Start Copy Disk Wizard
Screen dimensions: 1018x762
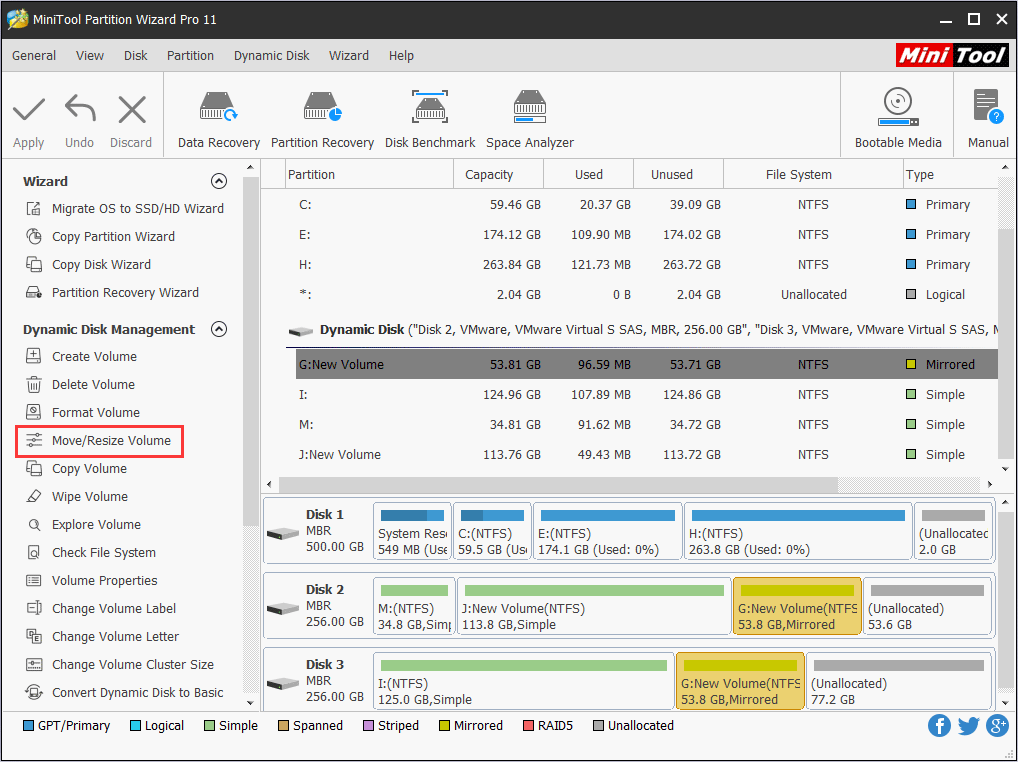(x=88, y=264)
